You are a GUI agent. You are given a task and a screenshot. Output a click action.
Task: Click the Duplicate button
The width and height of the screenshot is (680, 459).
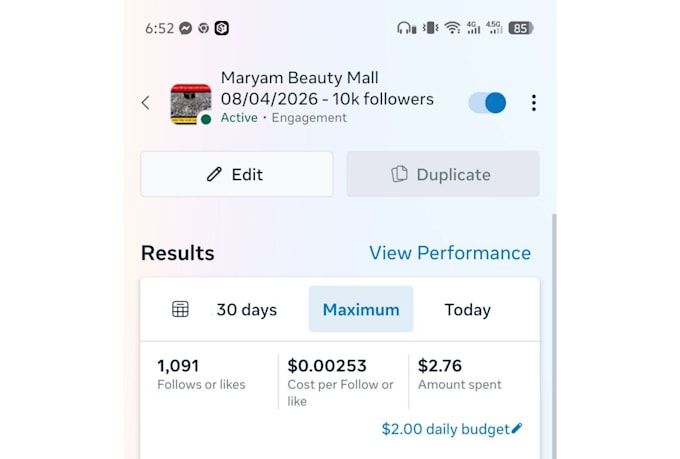point(443,174)
